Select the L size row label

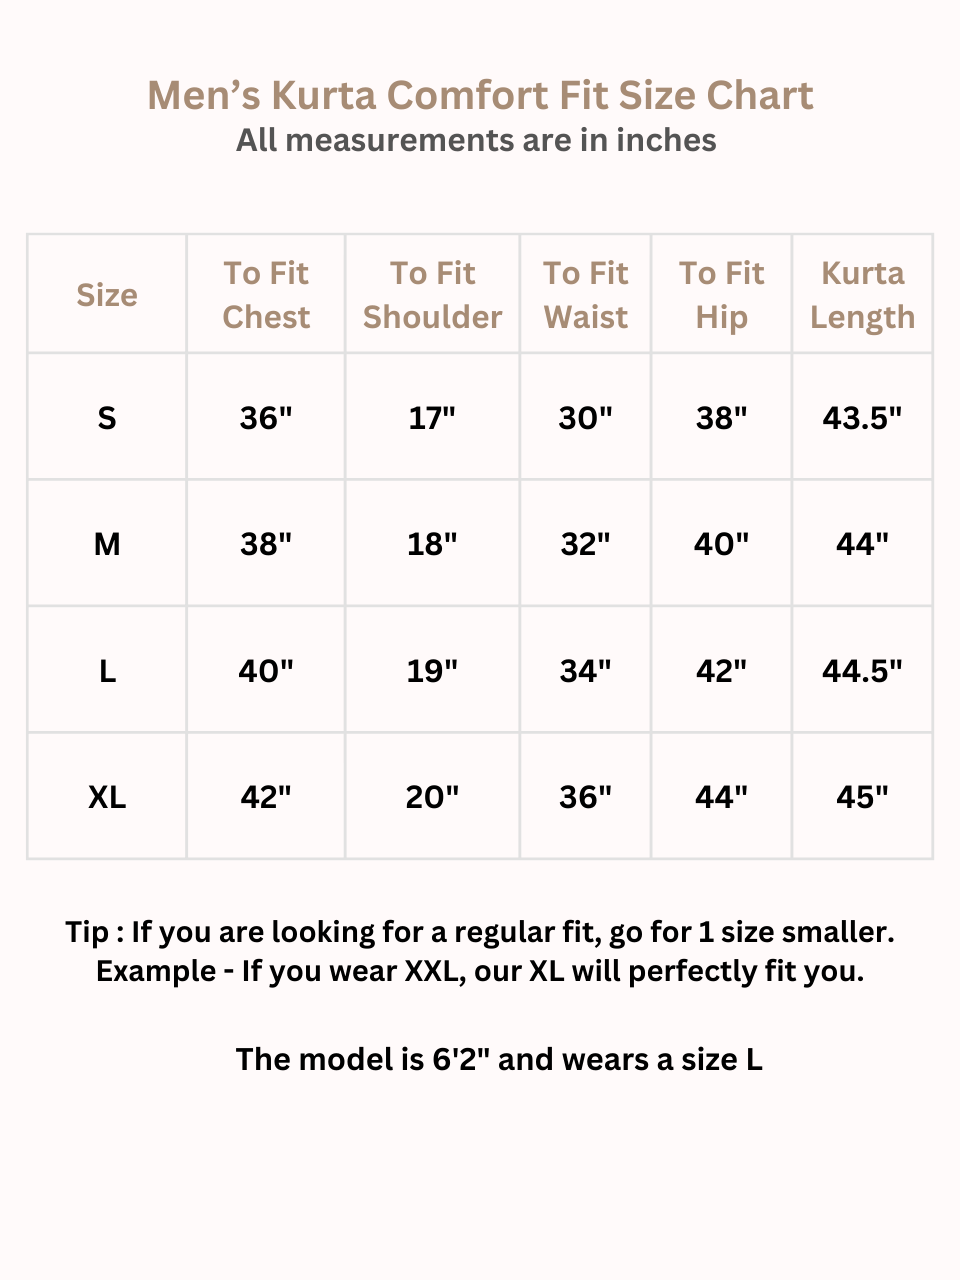tap(107, 671)
